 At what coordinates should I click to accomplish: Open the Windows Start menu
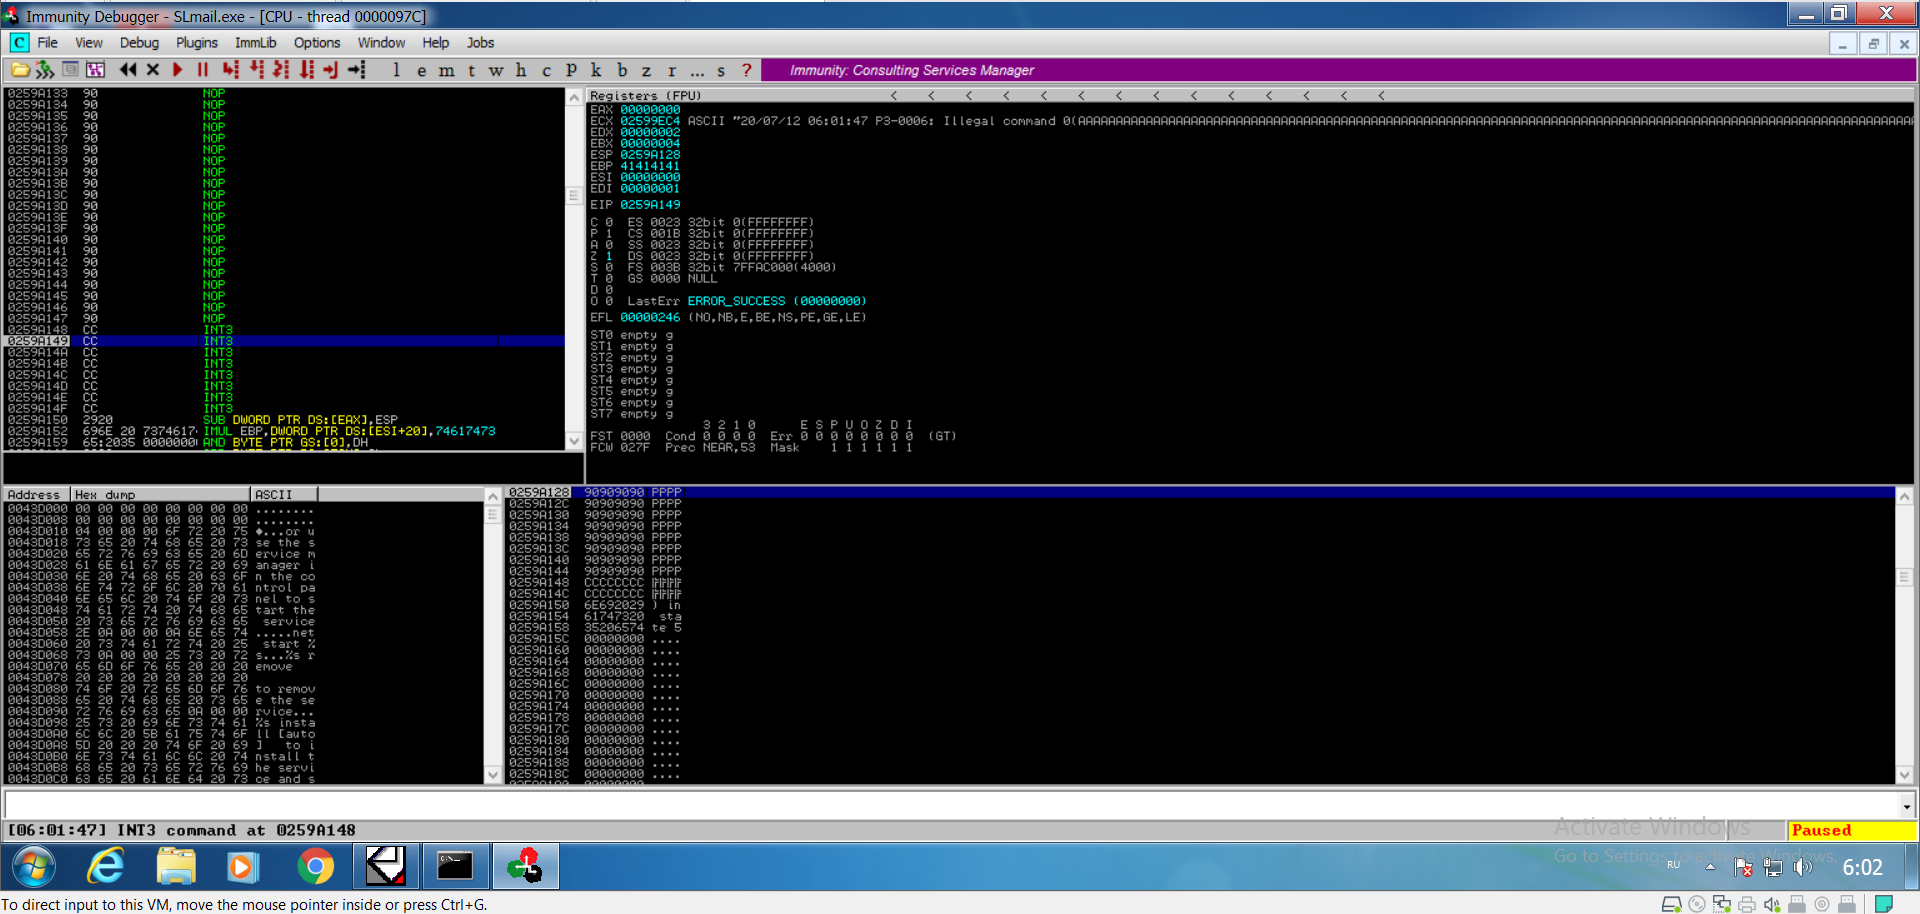33,866
